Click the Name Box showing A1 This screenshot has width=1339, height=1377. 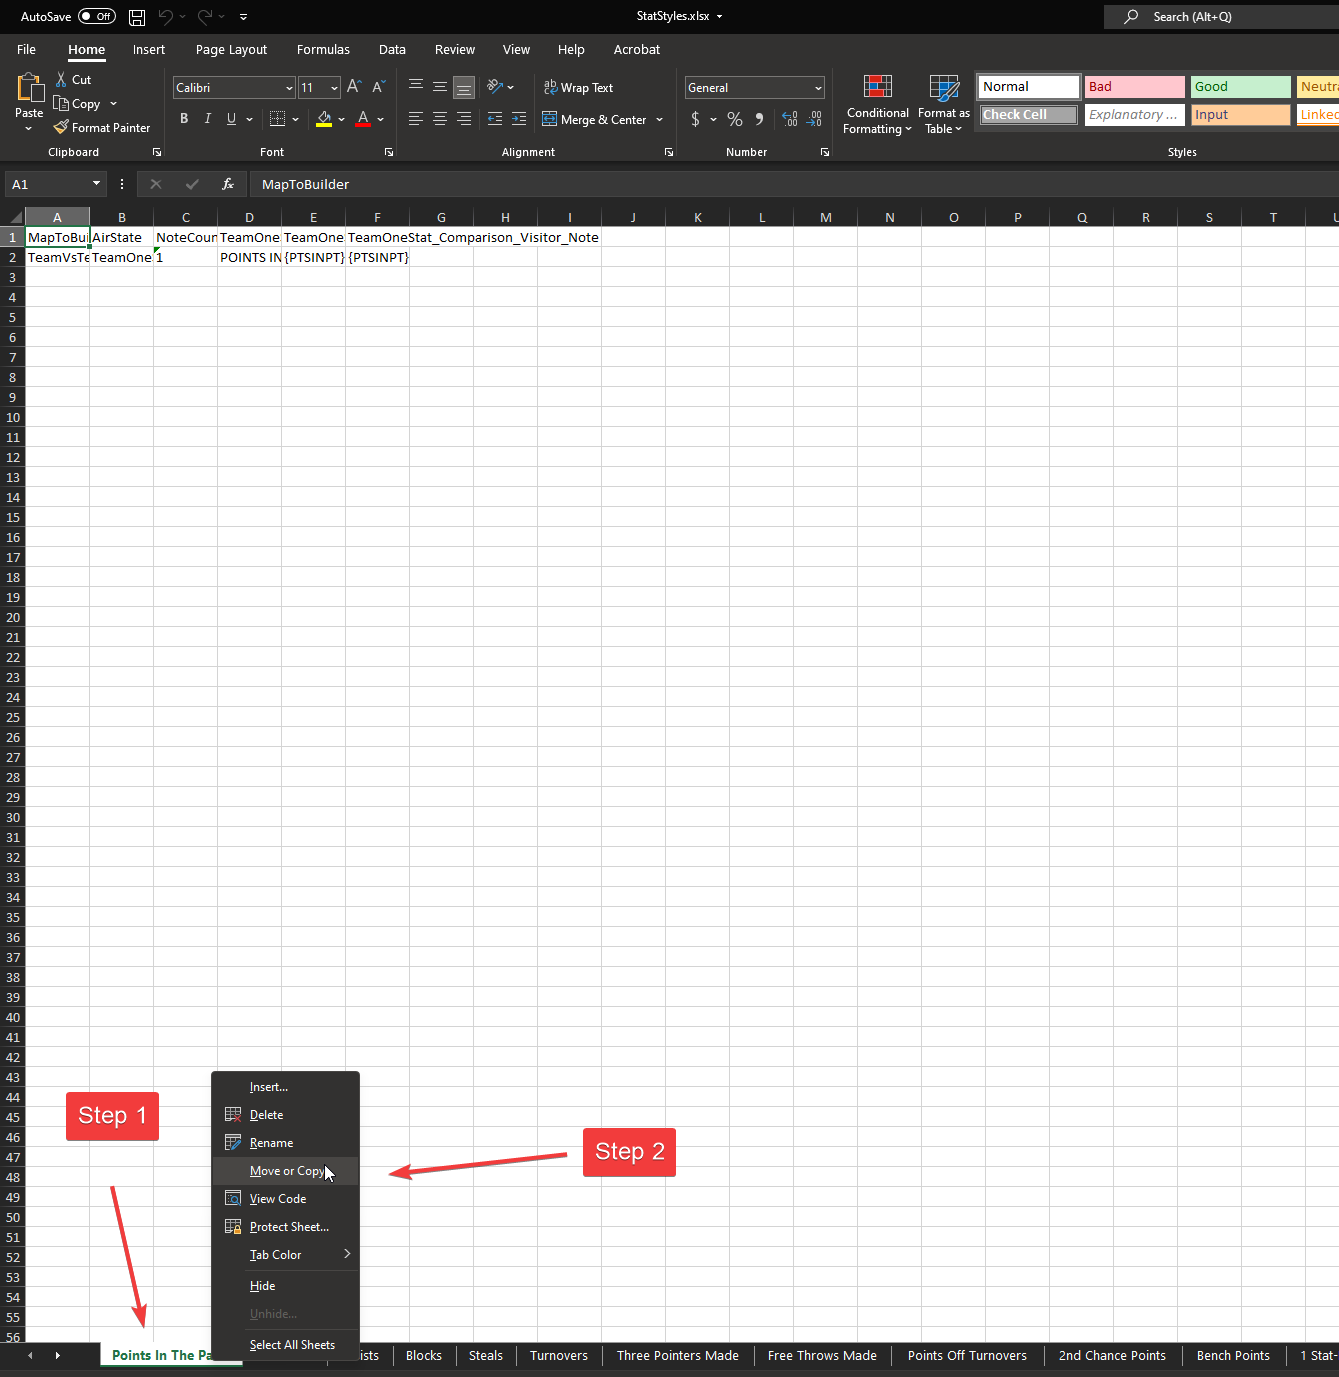[x=47, y=184]
